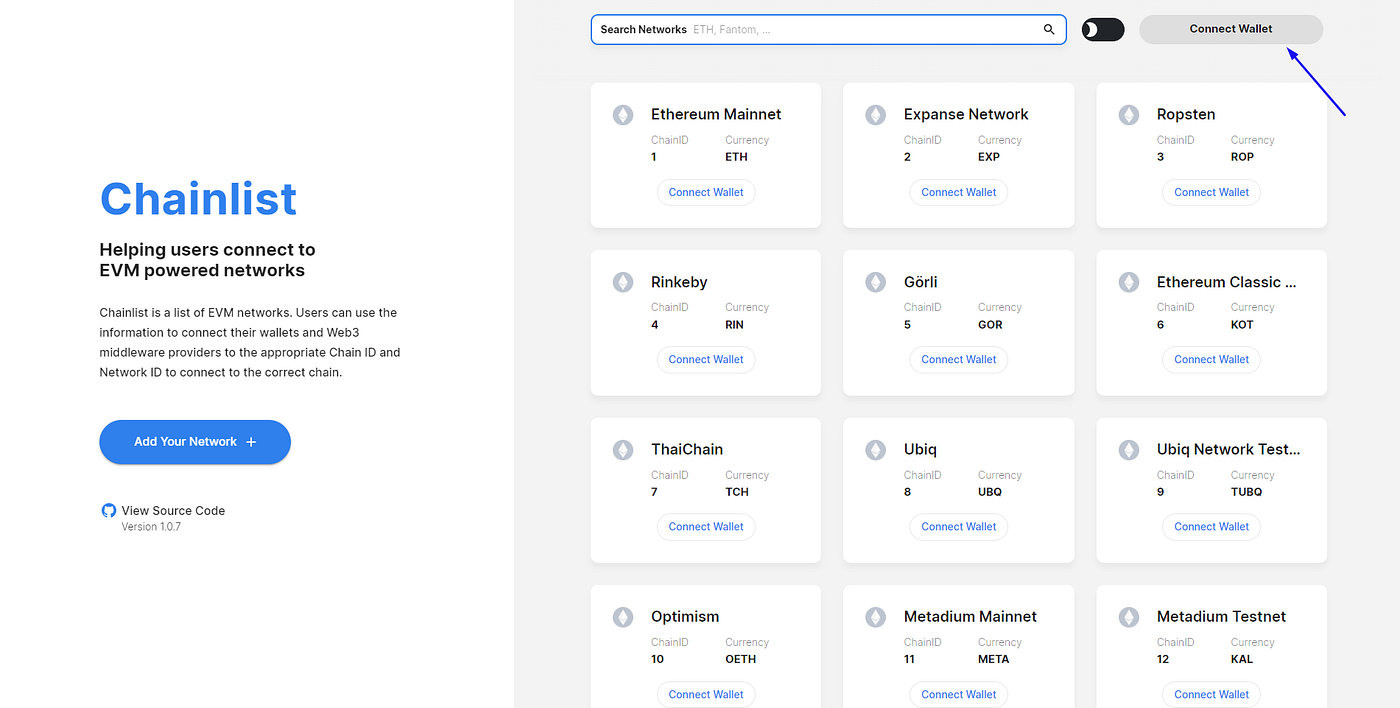
Task: Connect wallet to Metadium Mainnet
Action: [959, 694]
